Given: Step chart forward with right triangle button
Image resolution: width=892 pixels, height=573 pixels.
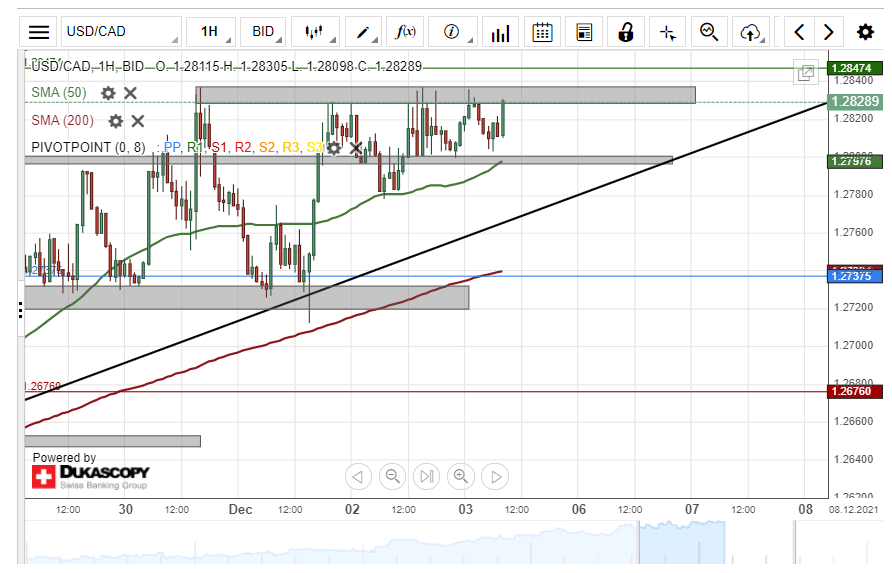Looking at the screenshot, I should (x=495, y=476).
